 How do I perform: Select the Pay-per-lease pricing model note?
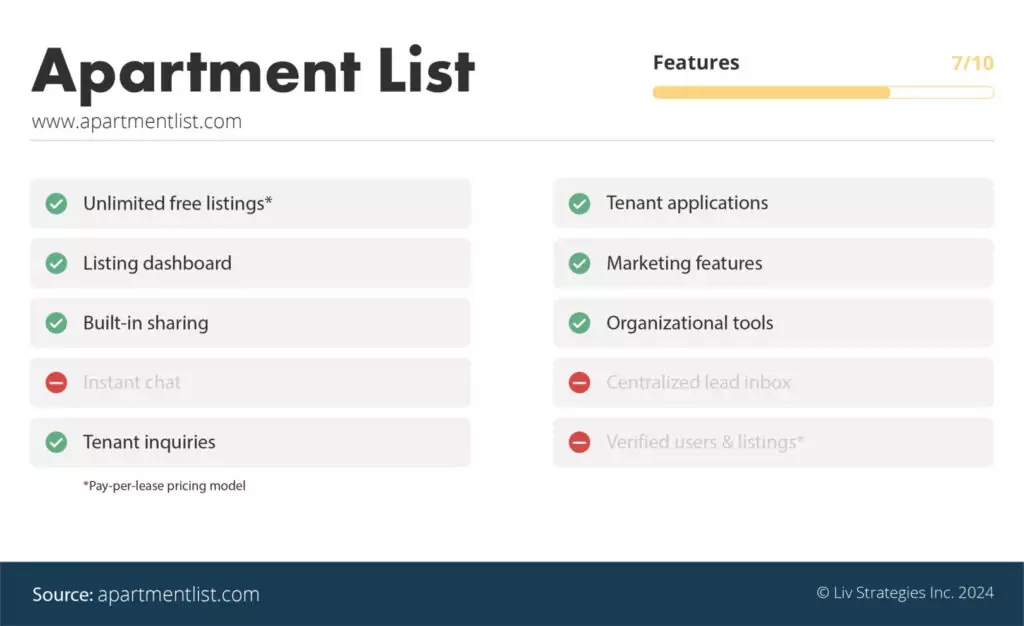point(165,486)
